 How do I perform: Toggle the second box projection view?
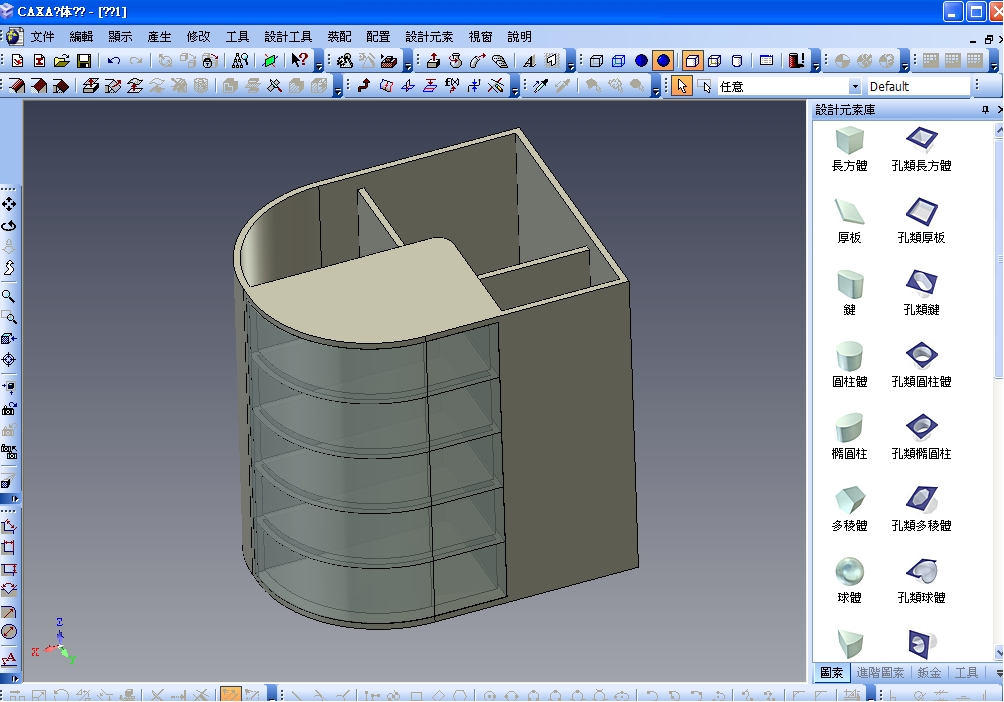[715, 61]
